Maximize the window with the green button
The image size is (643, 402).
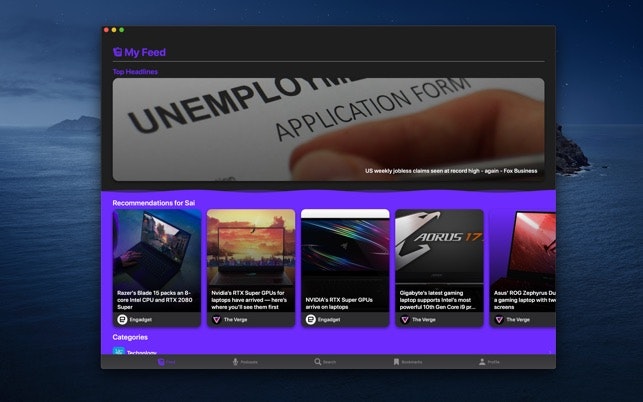tap(121, 30)
